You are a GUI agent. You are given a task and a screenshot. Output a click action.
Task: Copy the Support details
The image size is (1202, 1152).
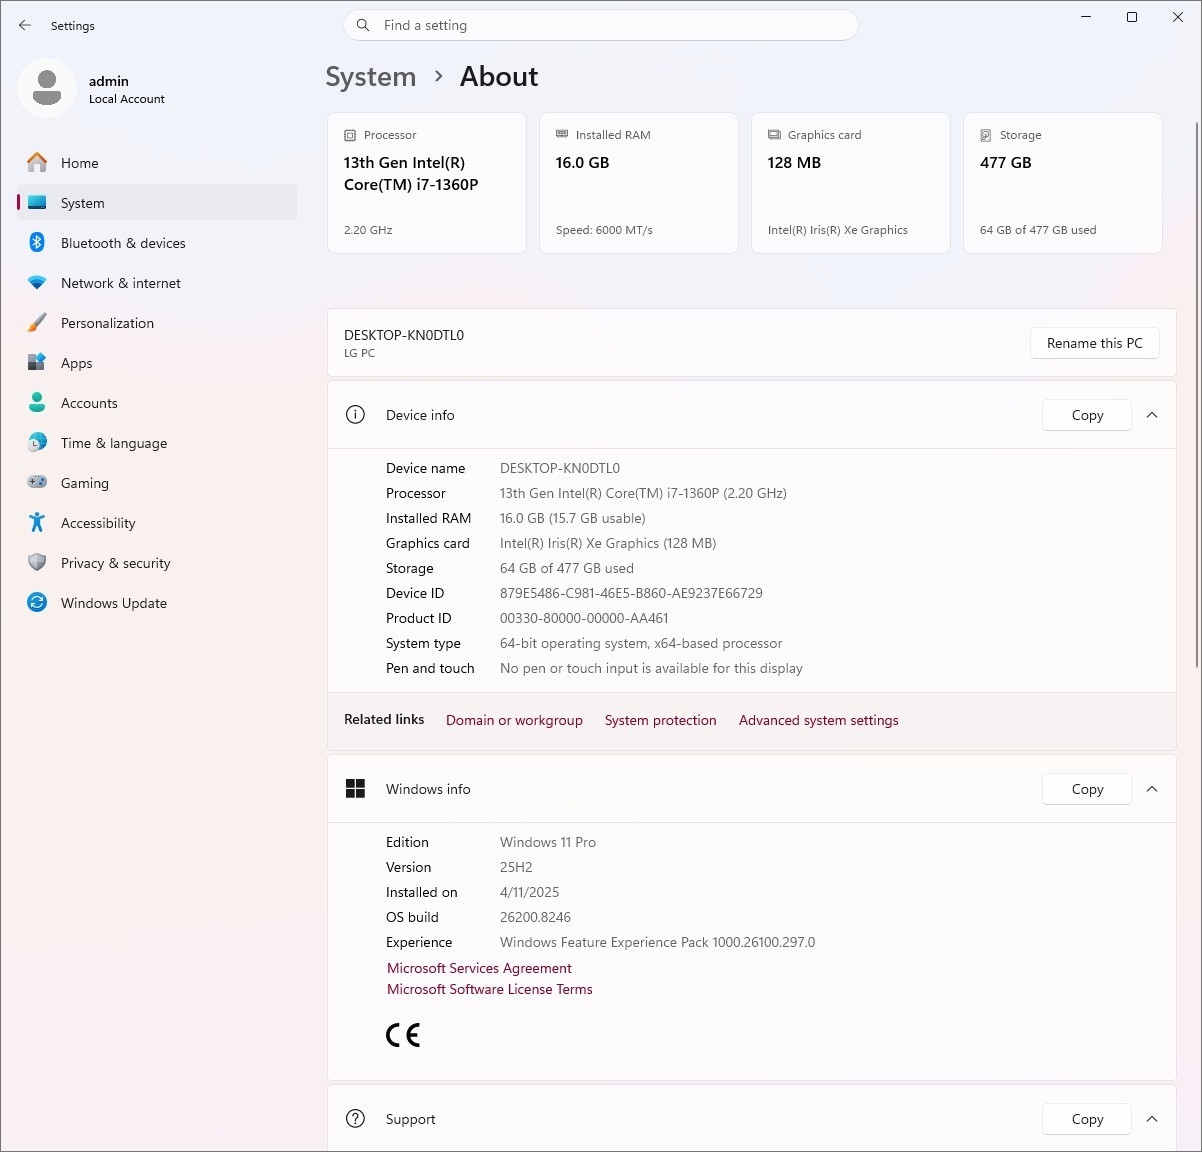[x=1087, y=1119]
